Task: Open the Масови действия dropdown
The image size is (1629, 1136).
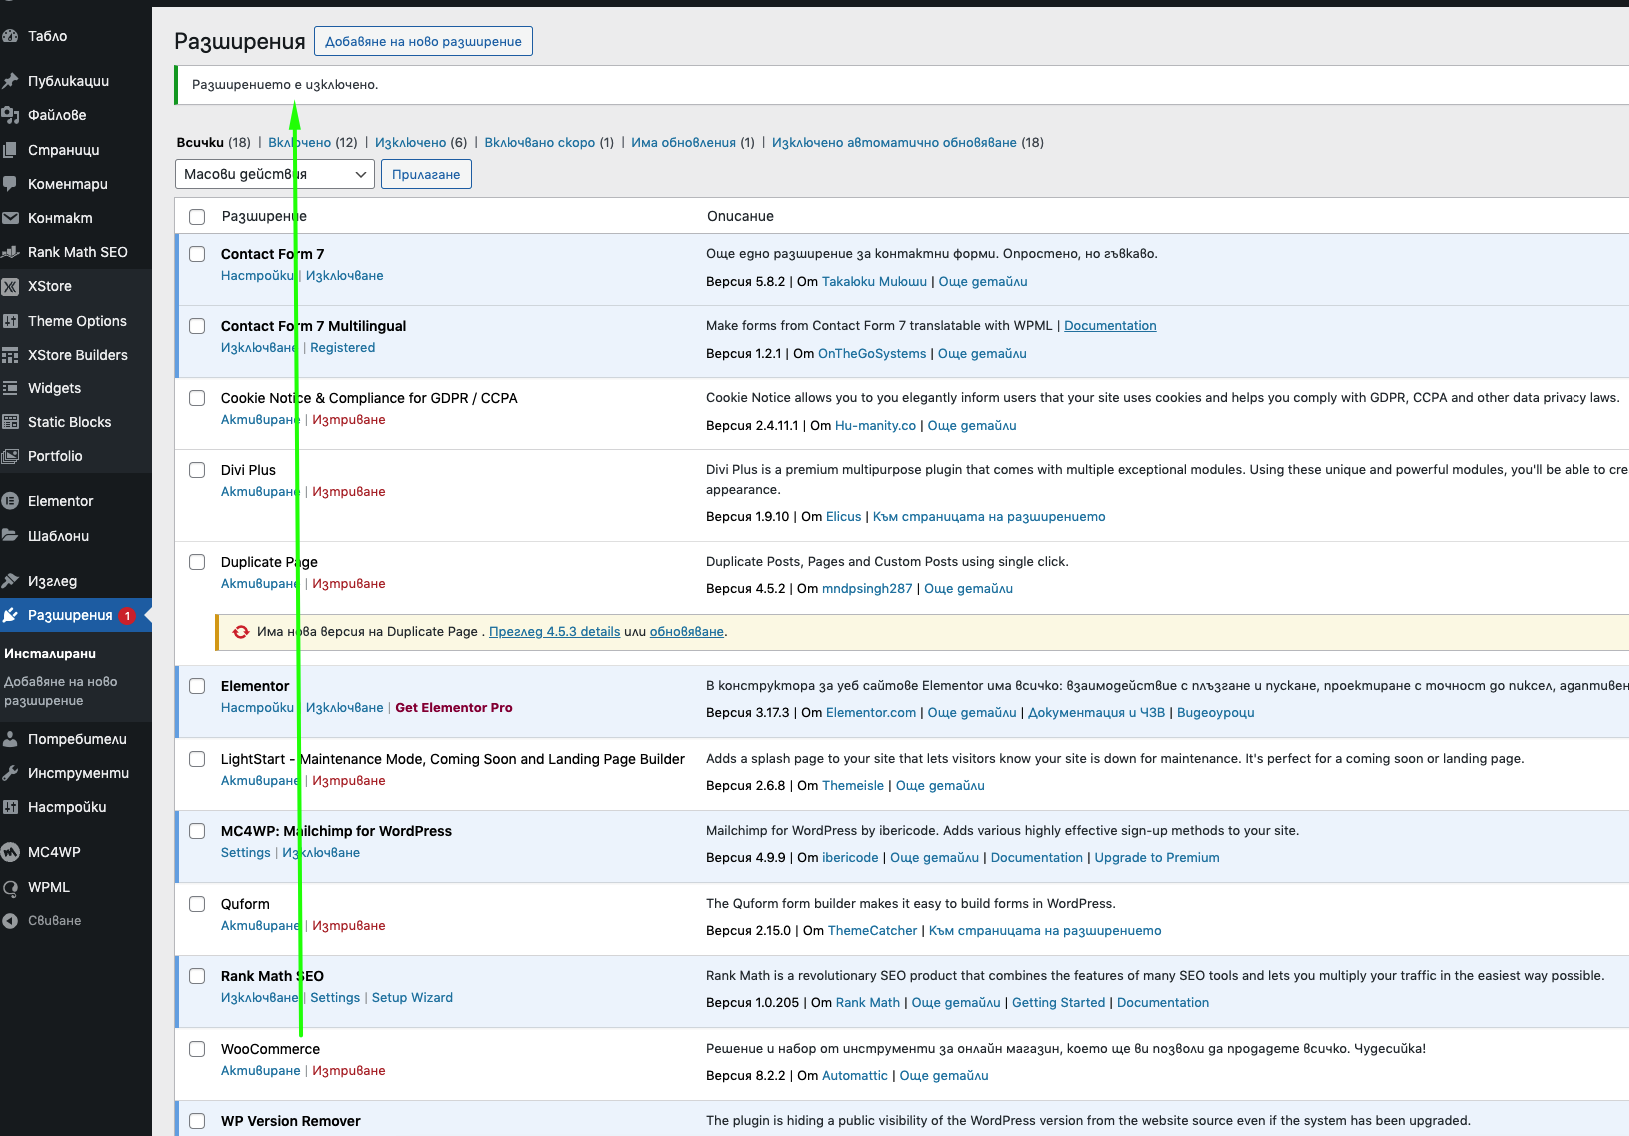Action: coord(275,174)
